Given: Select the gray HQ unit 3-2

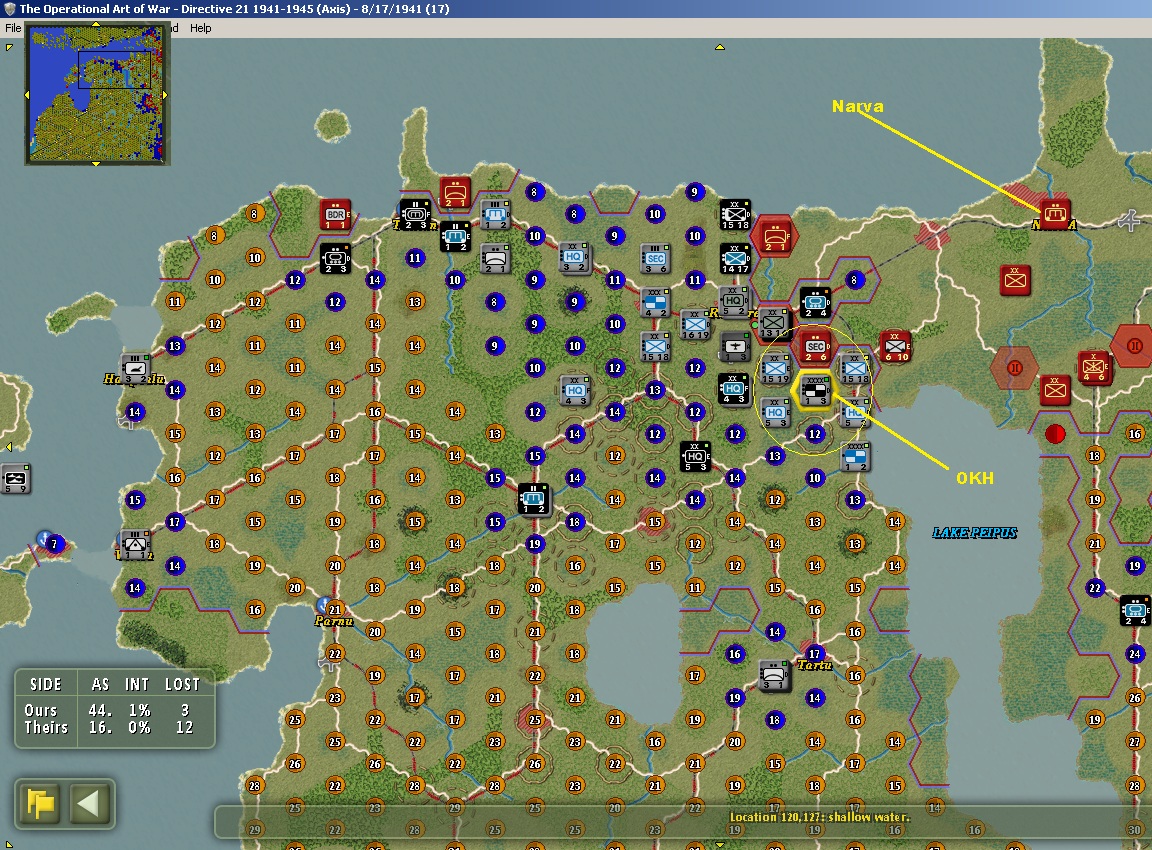Looking at the screenshot, I should tap(575, 258).
